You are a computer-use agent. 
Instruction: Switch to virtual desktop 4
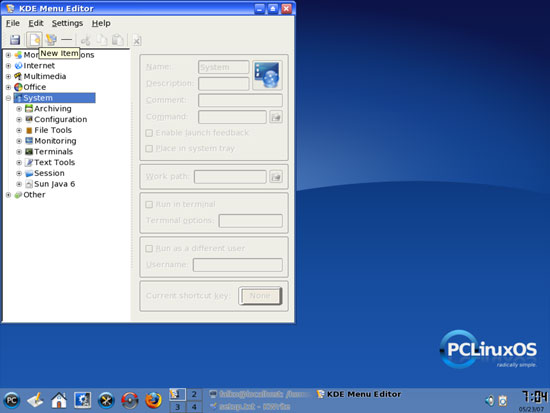(x=194, y=407)
